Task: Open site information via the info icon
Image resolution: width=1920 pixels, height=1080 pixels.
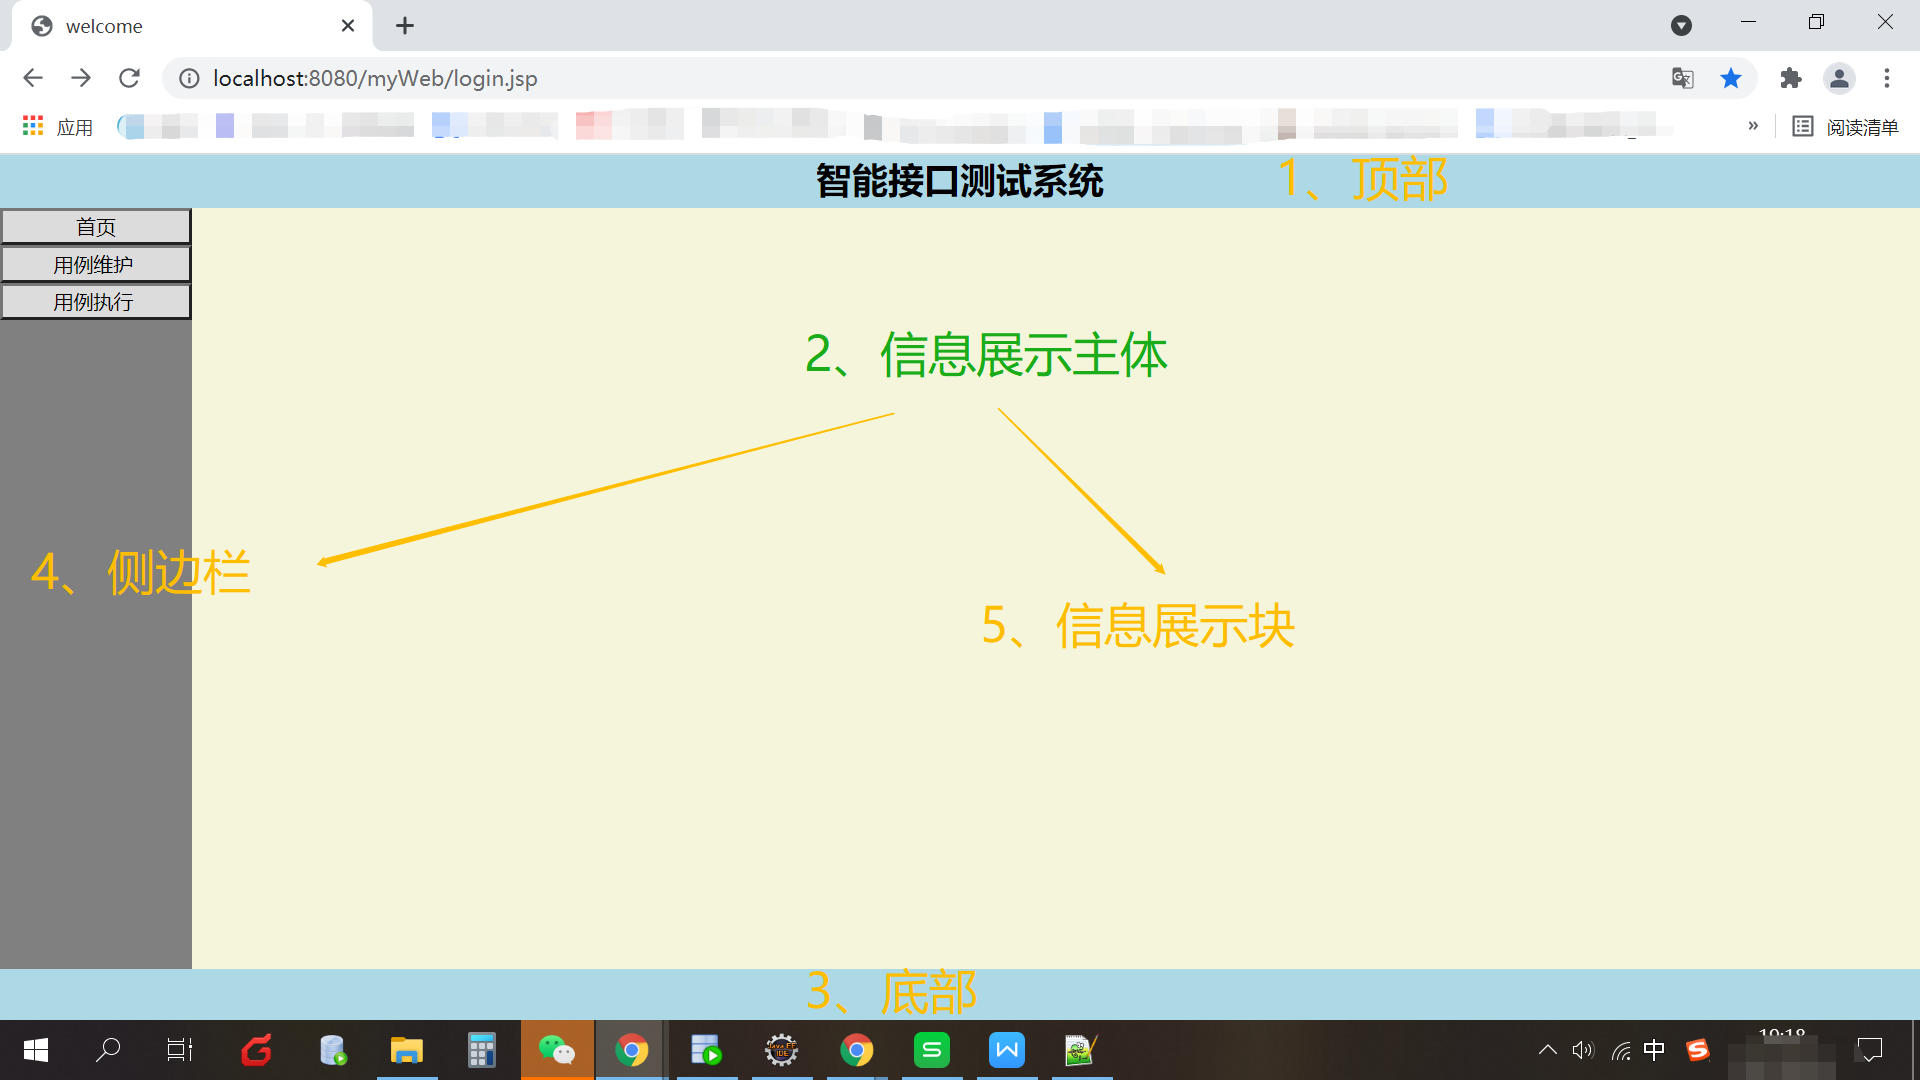Action: (189, 78)
